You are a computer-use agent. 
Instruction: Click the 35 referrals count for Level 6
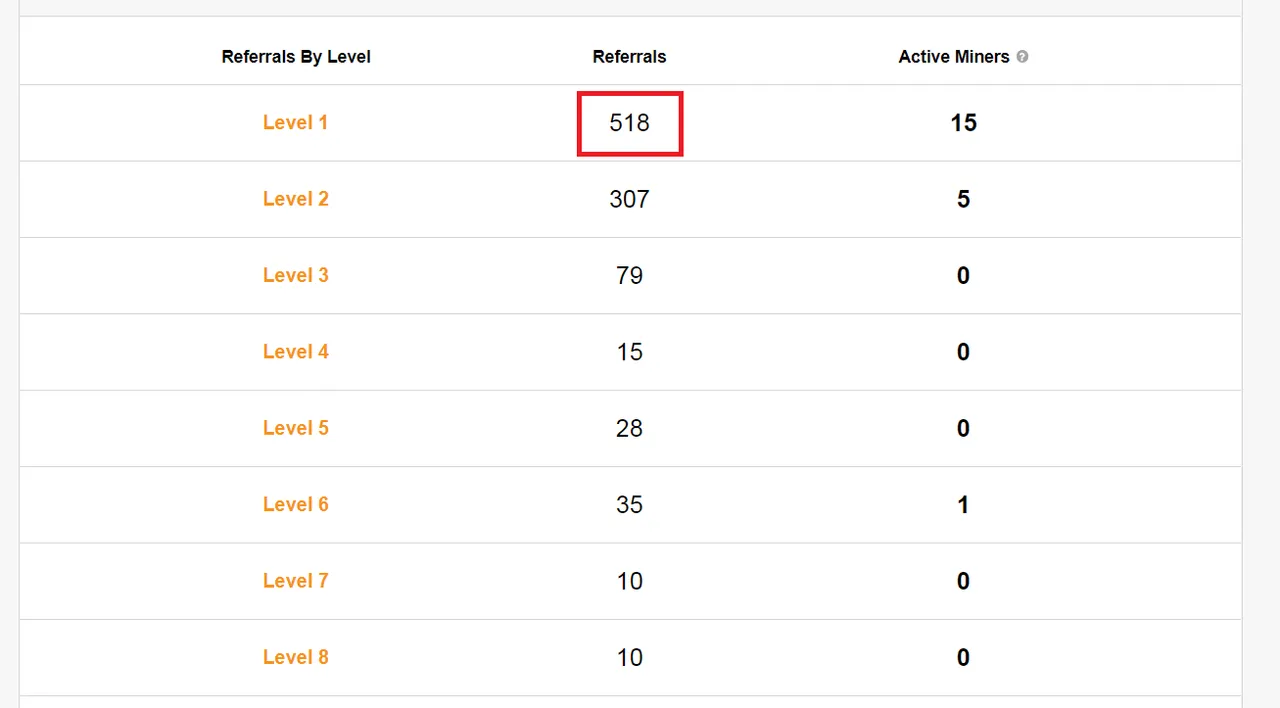(629, 504)
